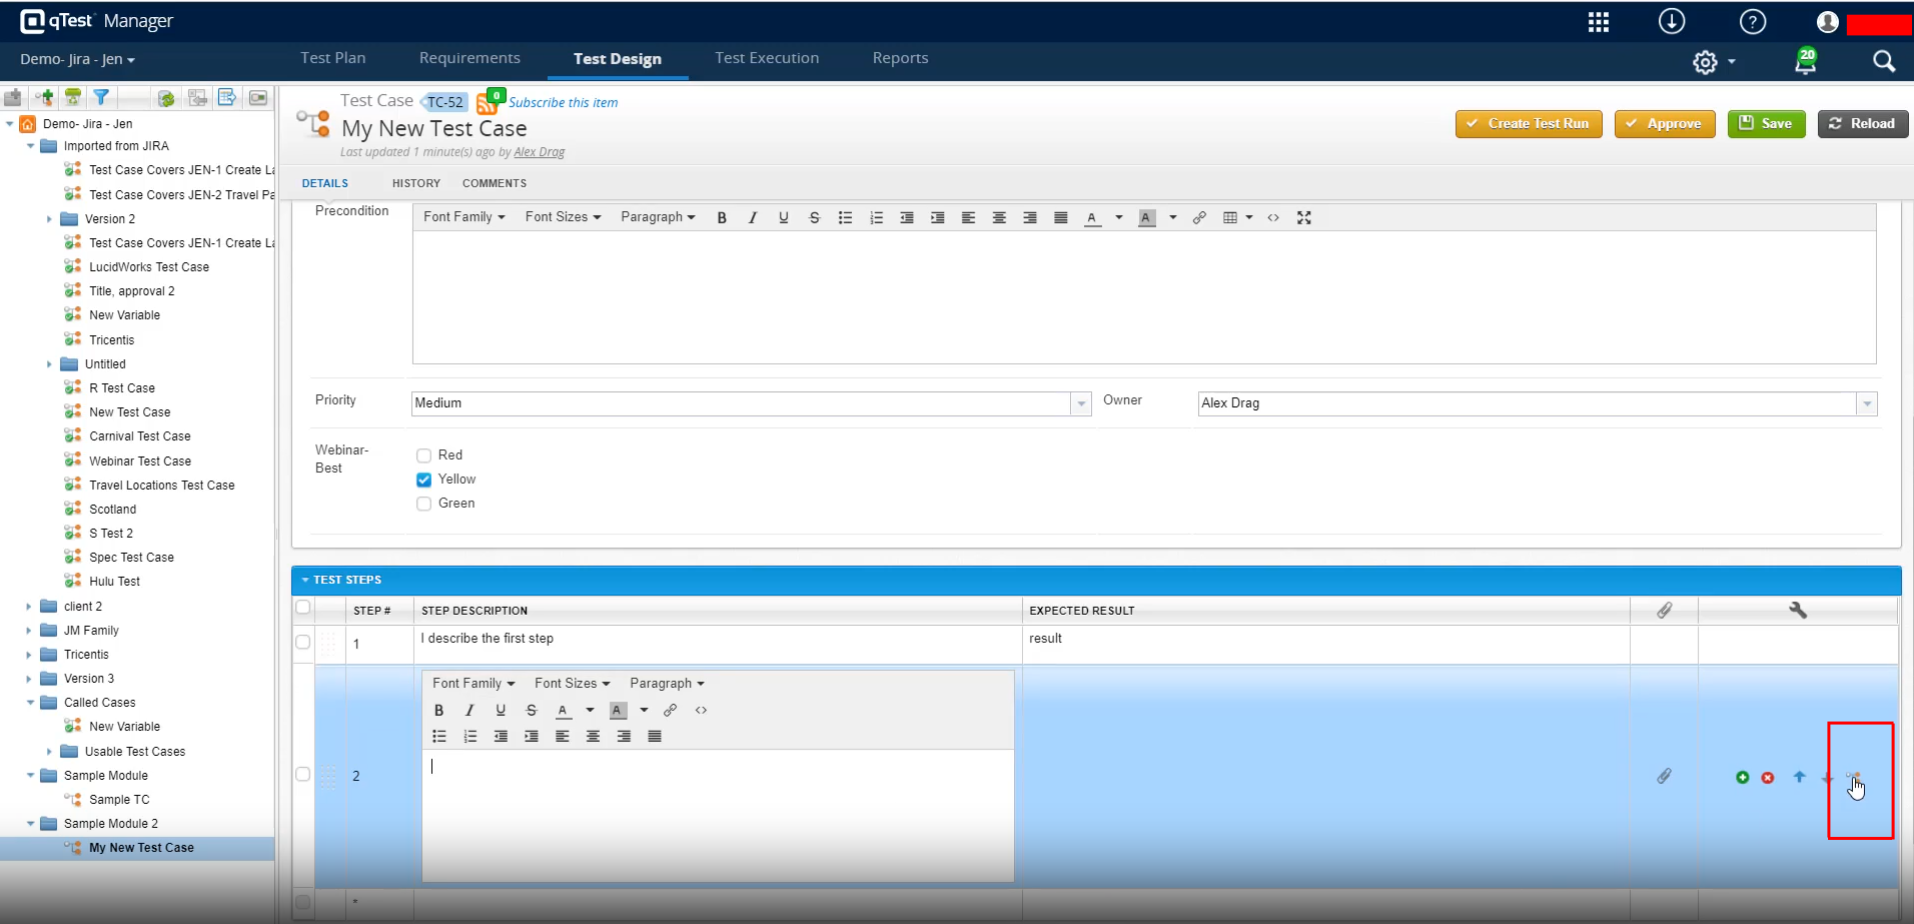This screenshot has width=1914, height=924.
Task: Open Font Family dropdown in Precondition toolbar
Action: pyautogui.click(x=464, y=217)
